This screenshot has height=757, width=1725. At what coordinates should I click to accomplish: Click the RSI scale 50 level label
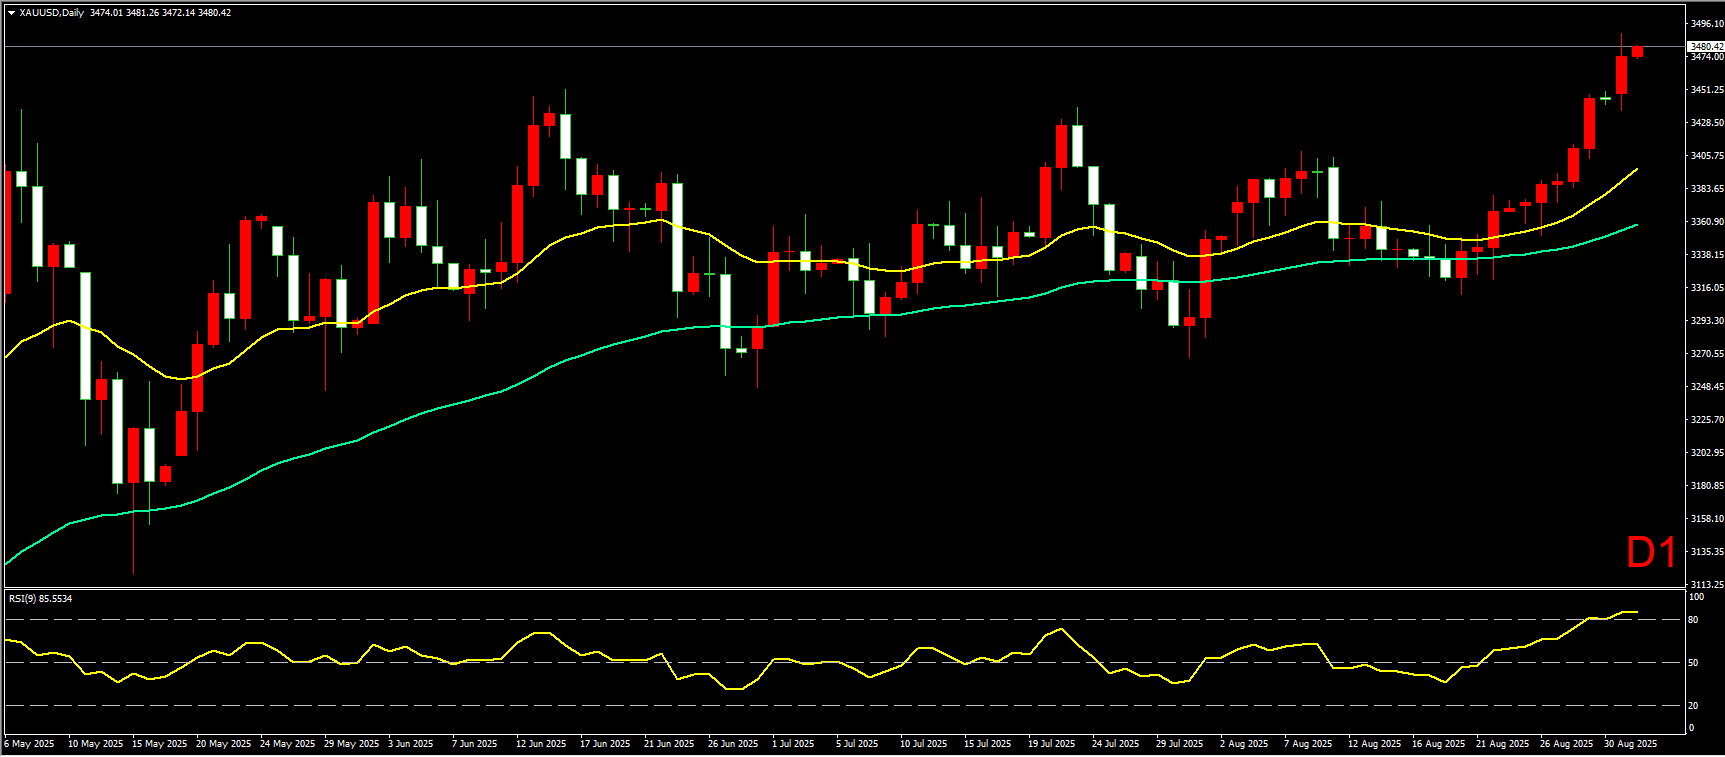tap(1693, 663)
